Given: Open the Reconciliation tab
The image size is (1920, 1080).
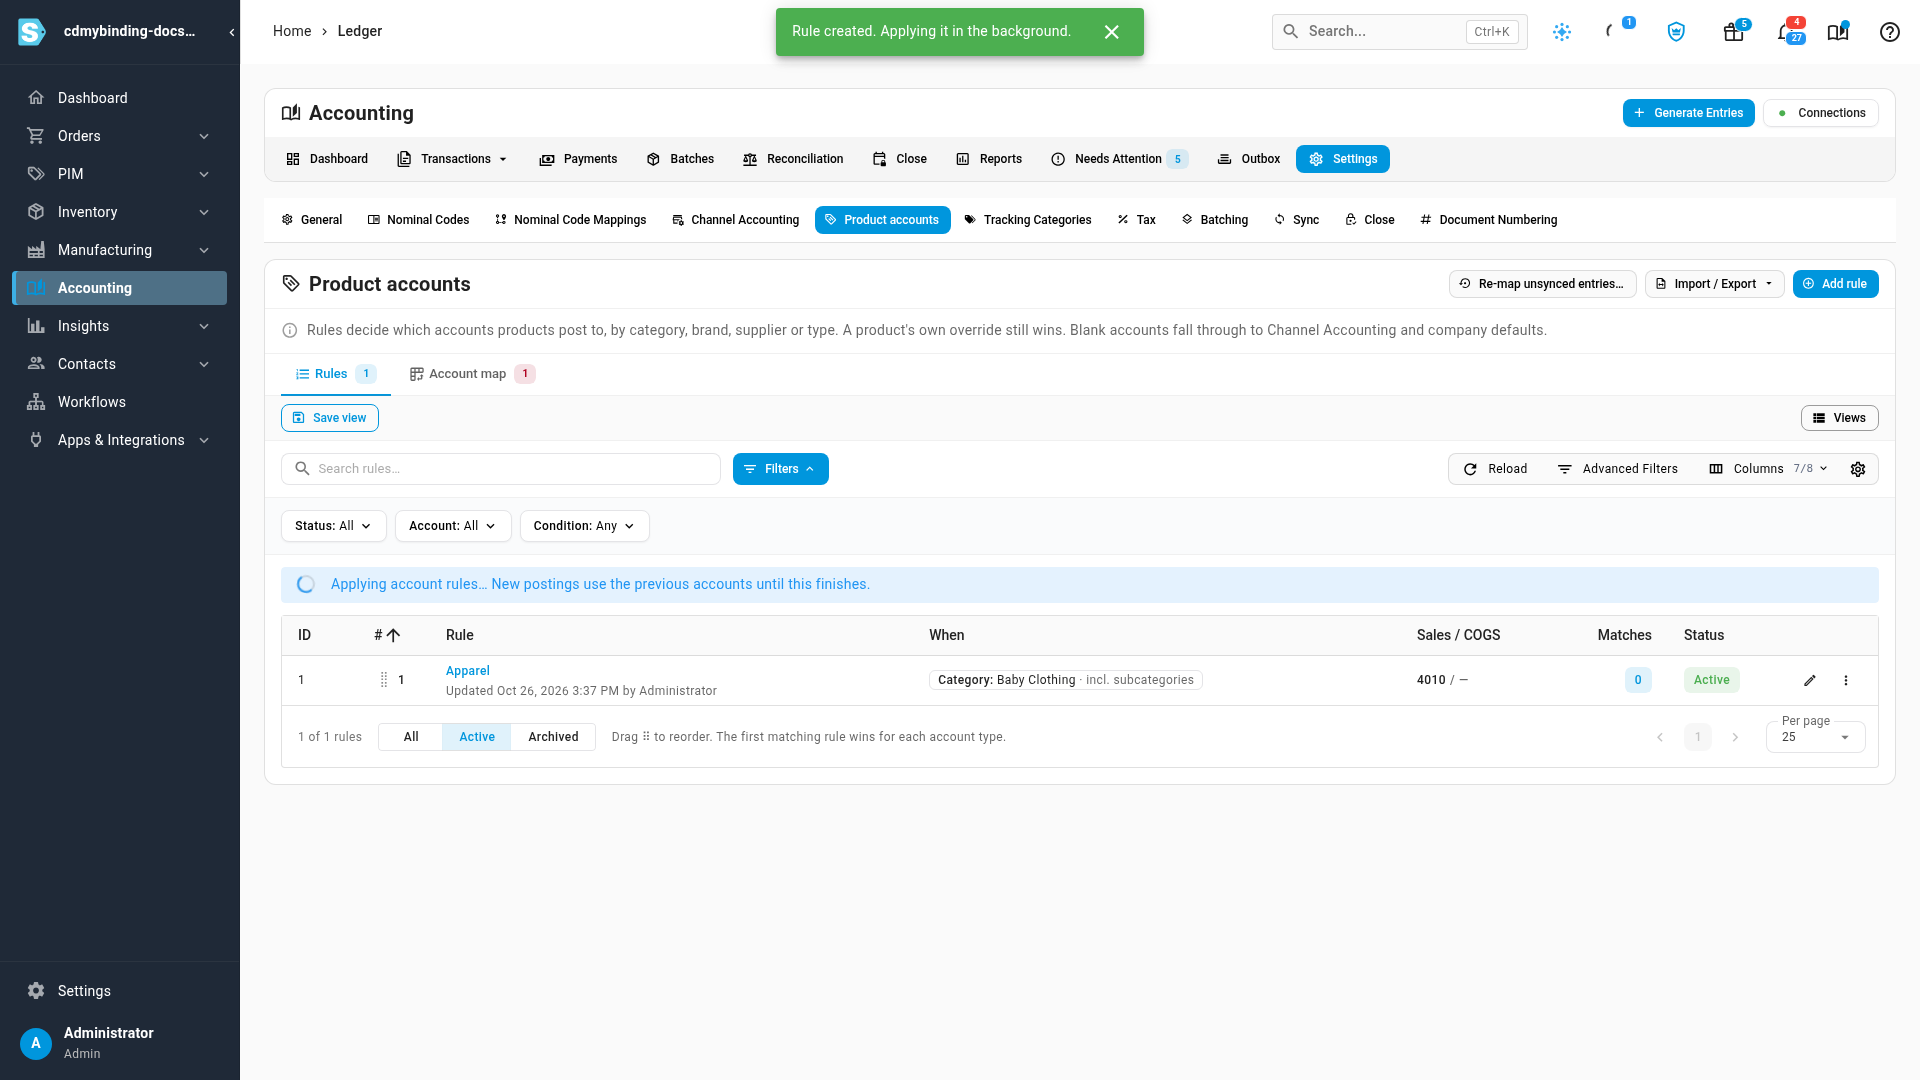Looking at the screenshot, I should pos(793,159).
